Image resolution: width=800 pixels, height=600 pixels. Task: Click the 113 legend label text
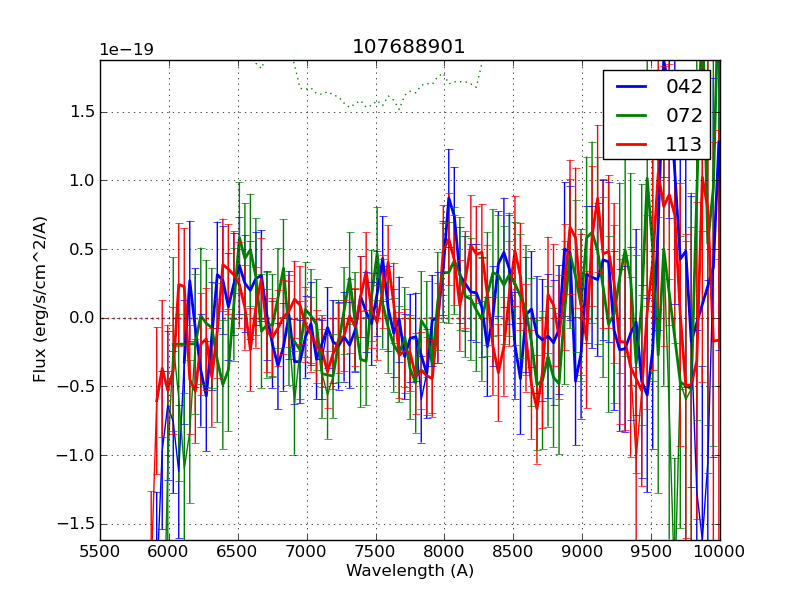pos(684,145)
